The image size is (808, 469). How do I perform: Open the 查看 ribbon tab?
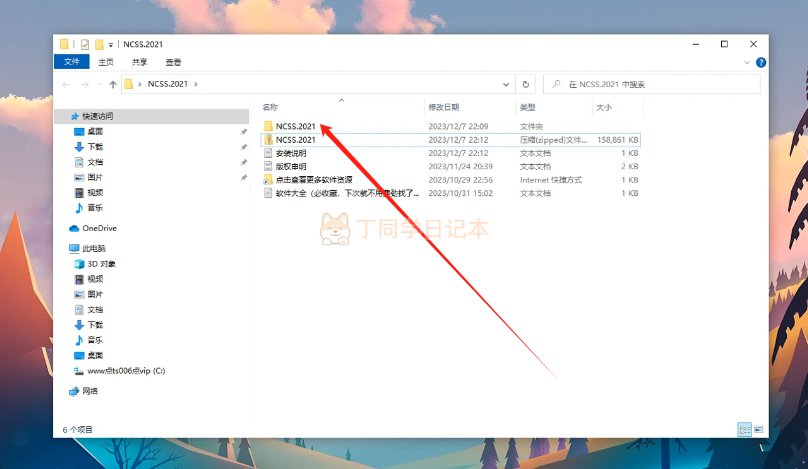173,62
